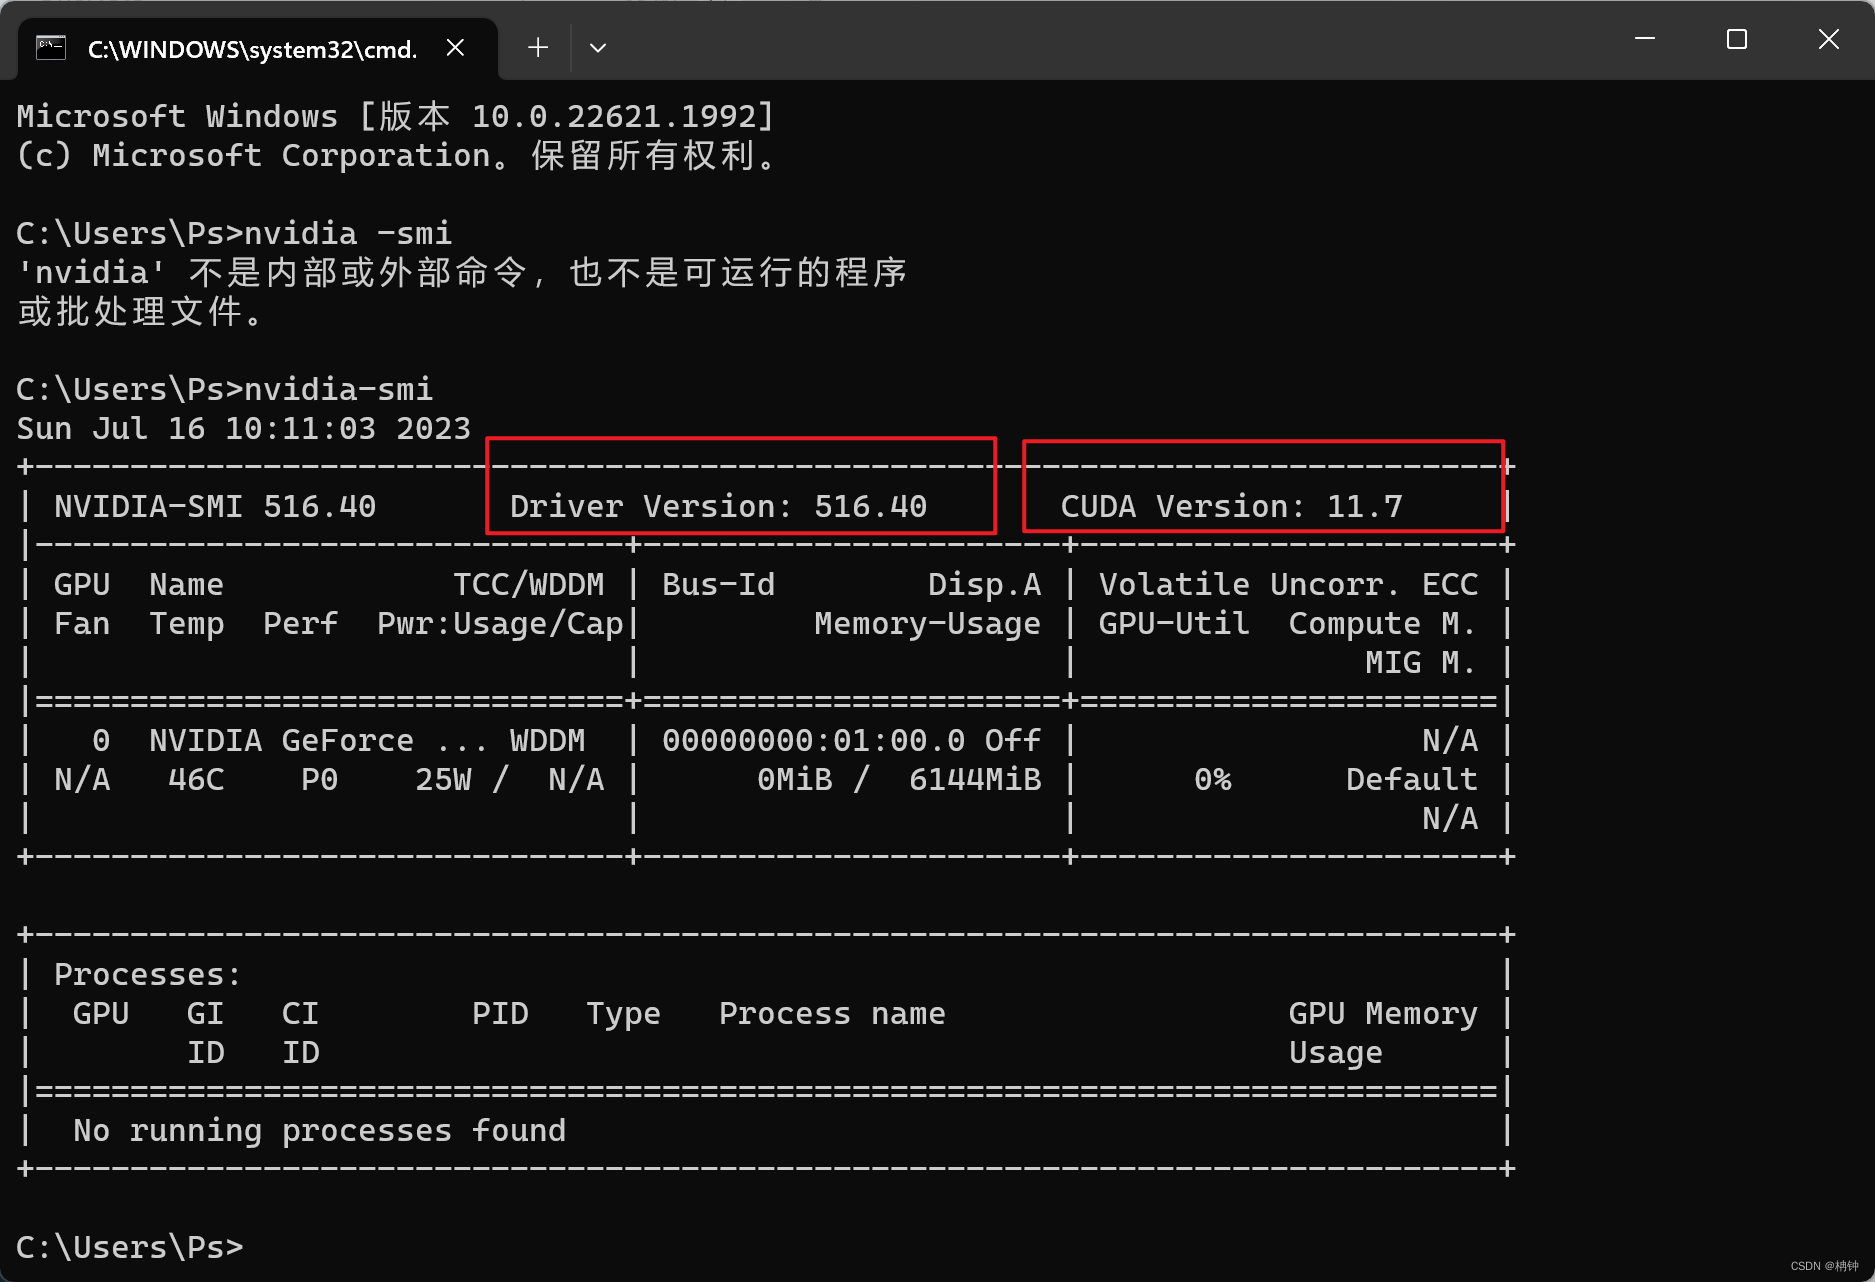
Task: Click the 'MIG M.' header text
Action: [1420, 663]
